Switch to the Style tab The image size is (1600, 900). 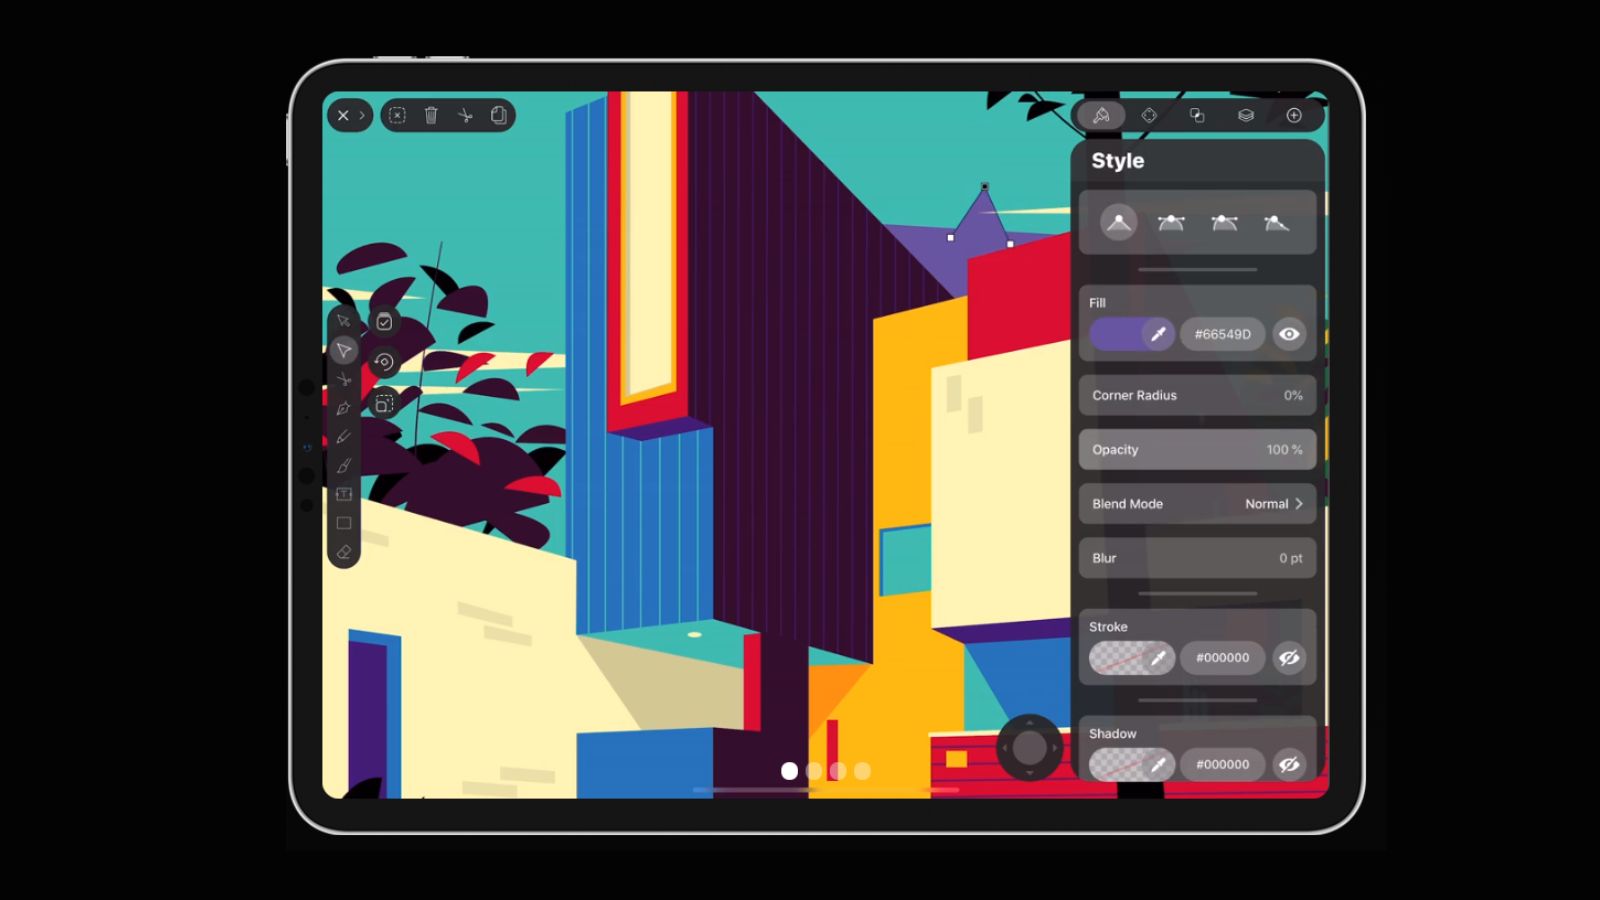pos(1101,115)
